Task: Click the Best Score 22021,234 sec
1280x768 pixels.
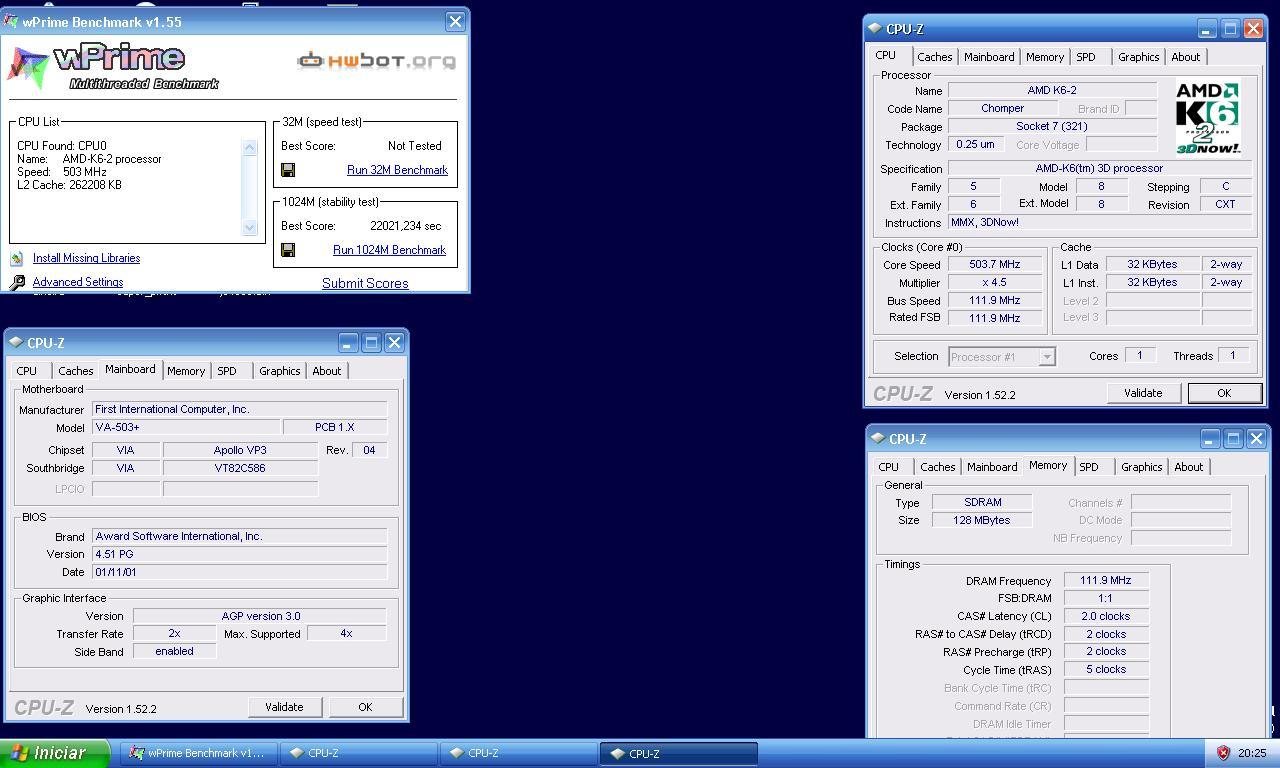Action: (406, 226)
